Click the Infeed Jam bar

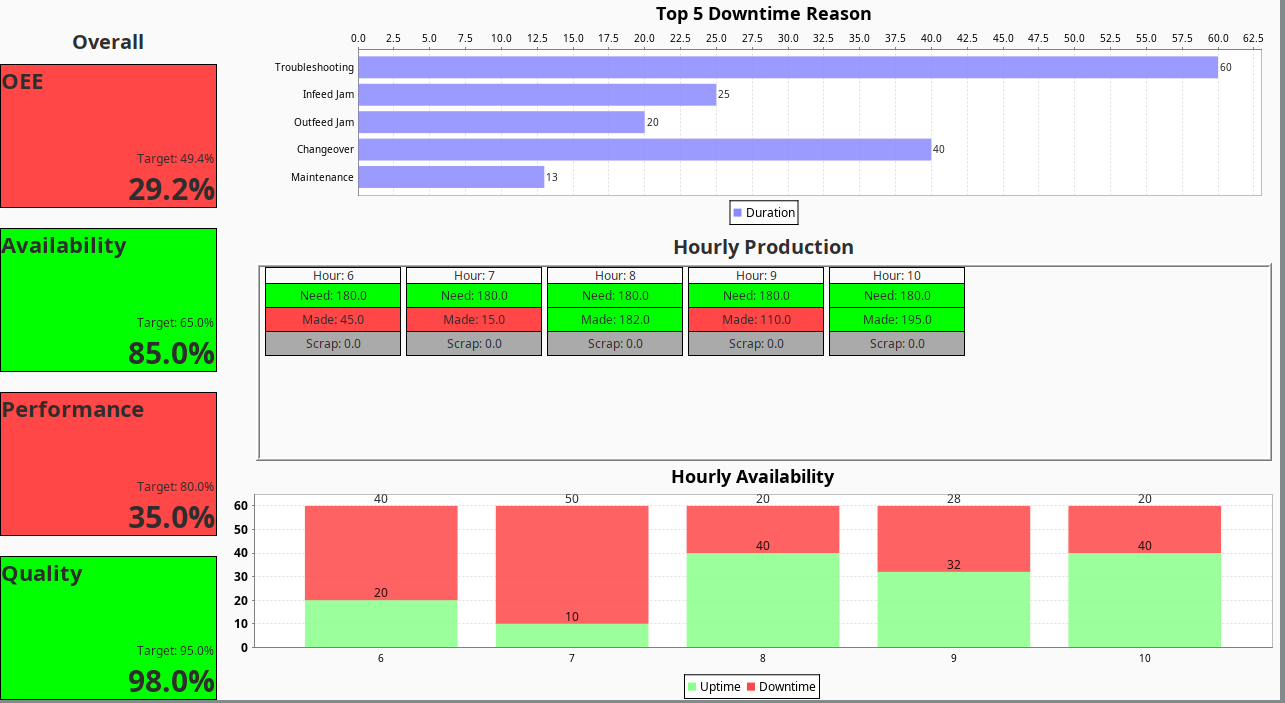coord(537,94)
